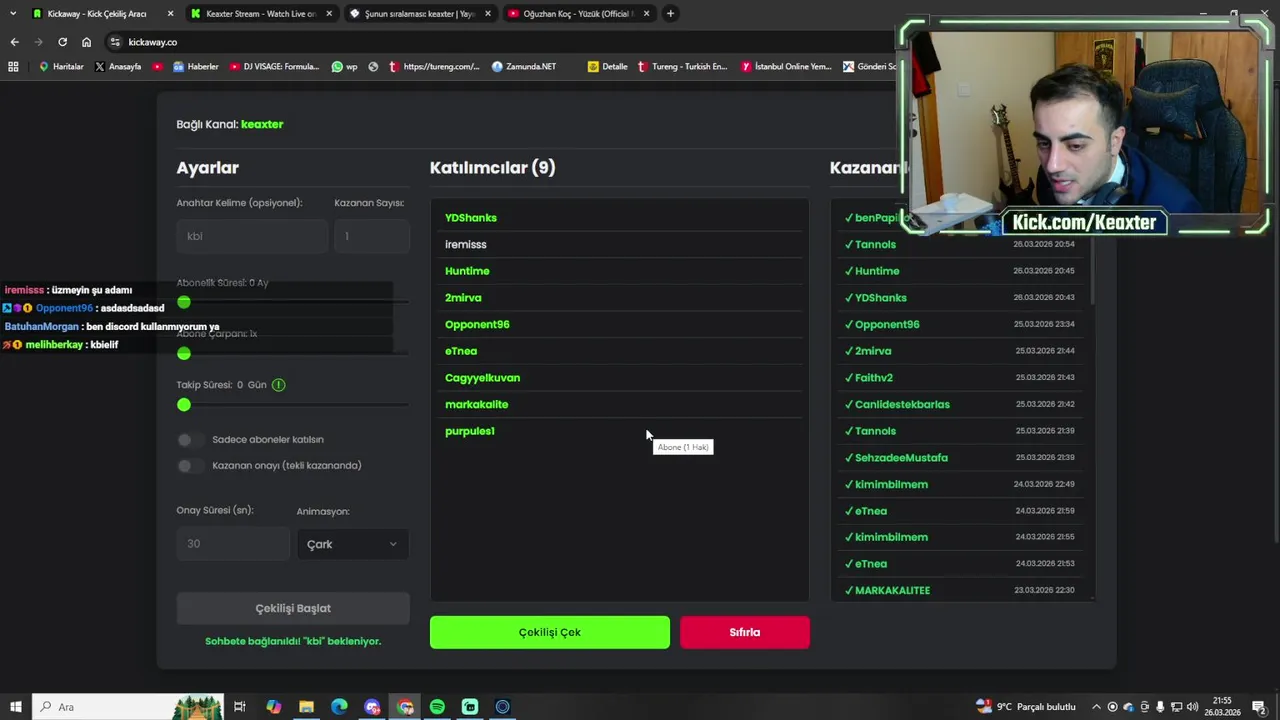
Task: Reload the kickaway.co page
Action: 62,42
